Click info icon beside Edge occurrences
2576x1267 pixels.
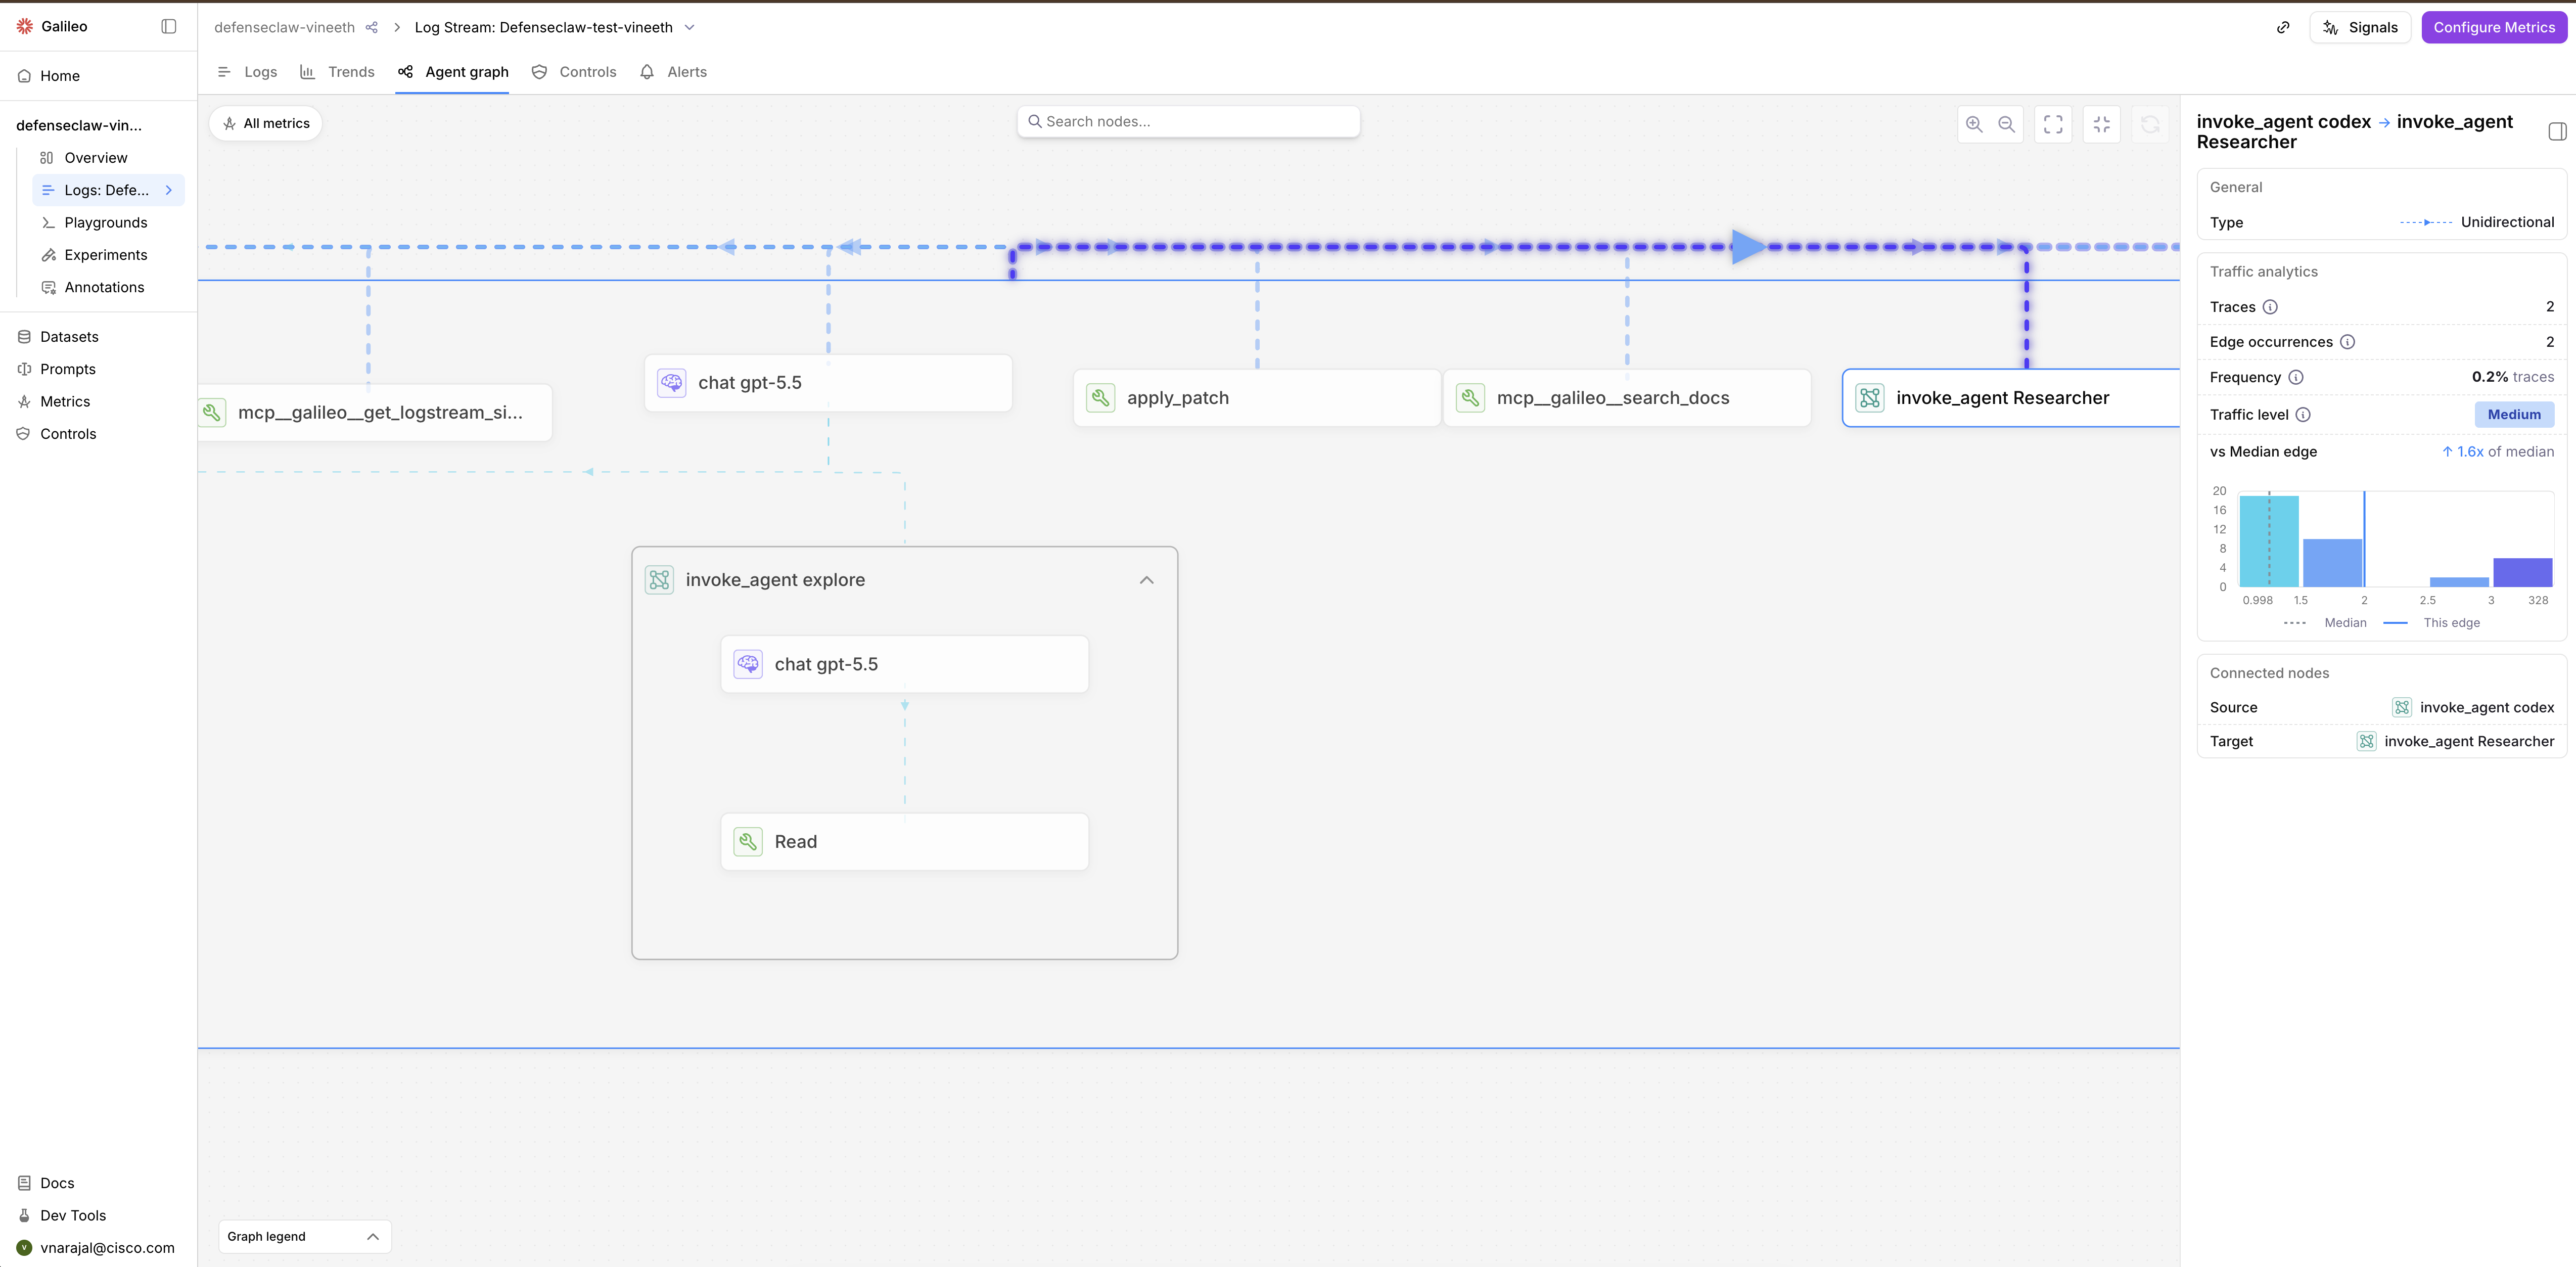pos(2347,342)
